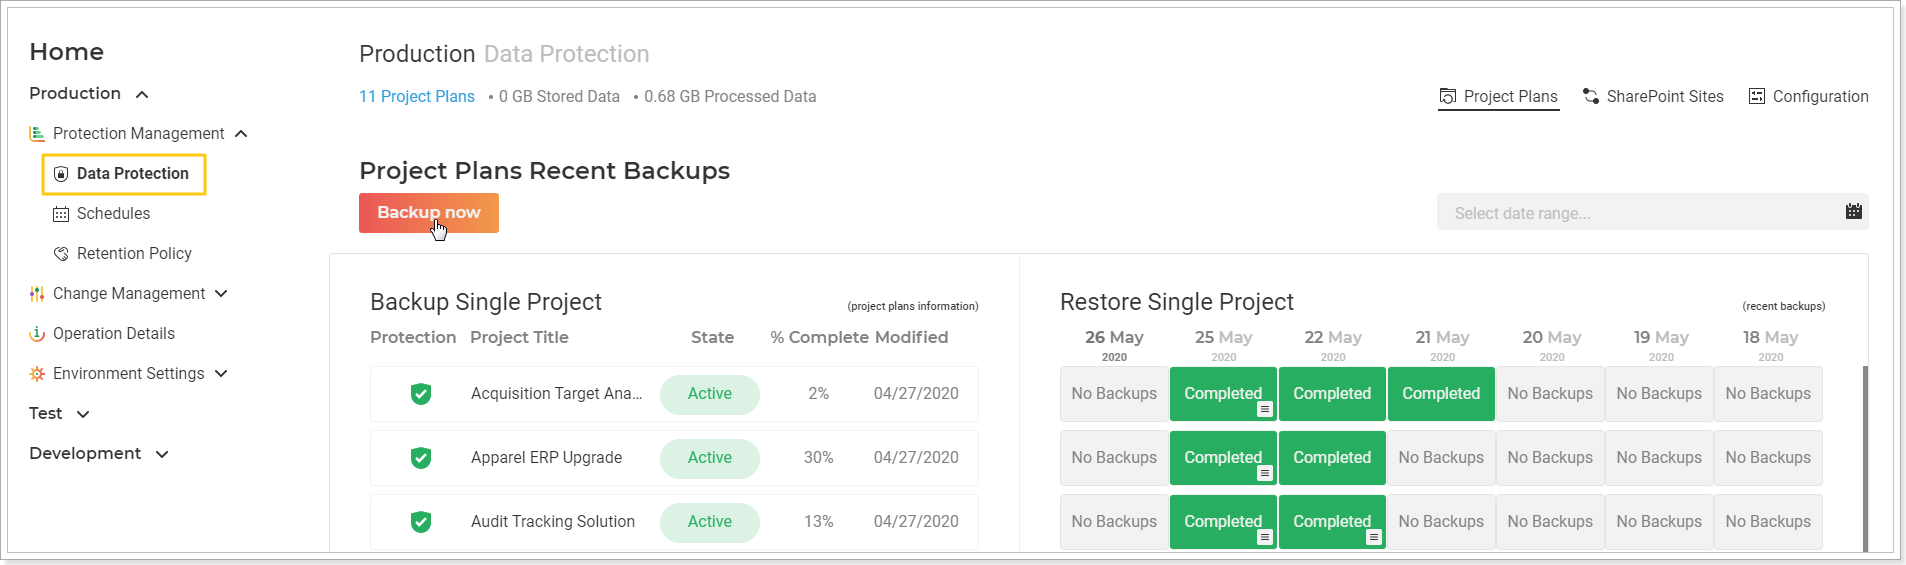Toggle protection shield for Acquisition Target Analysis

pyautogui.click(x=421, y=394)
